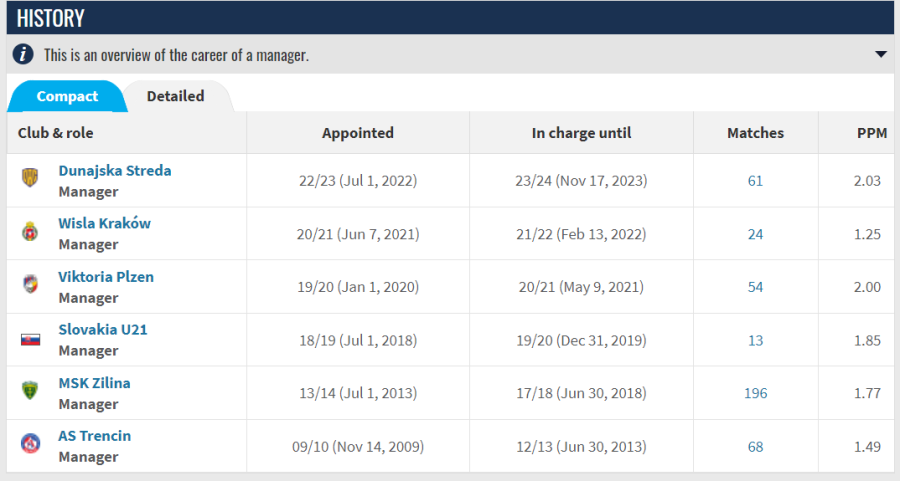Click the info icon beside overview text
The width and height of the screenshot is (900, 481).
tap(23, 55)
